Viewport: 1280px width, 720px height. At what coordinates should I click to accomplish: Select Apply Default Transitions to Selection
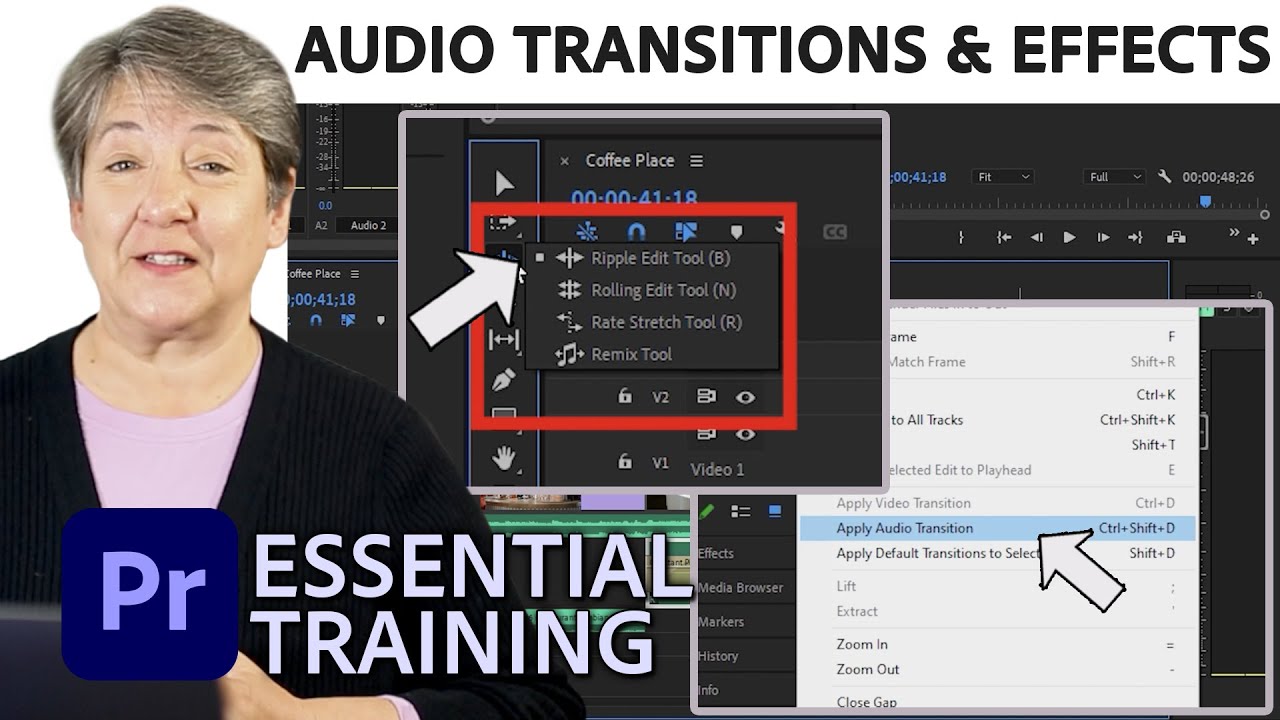997,553
